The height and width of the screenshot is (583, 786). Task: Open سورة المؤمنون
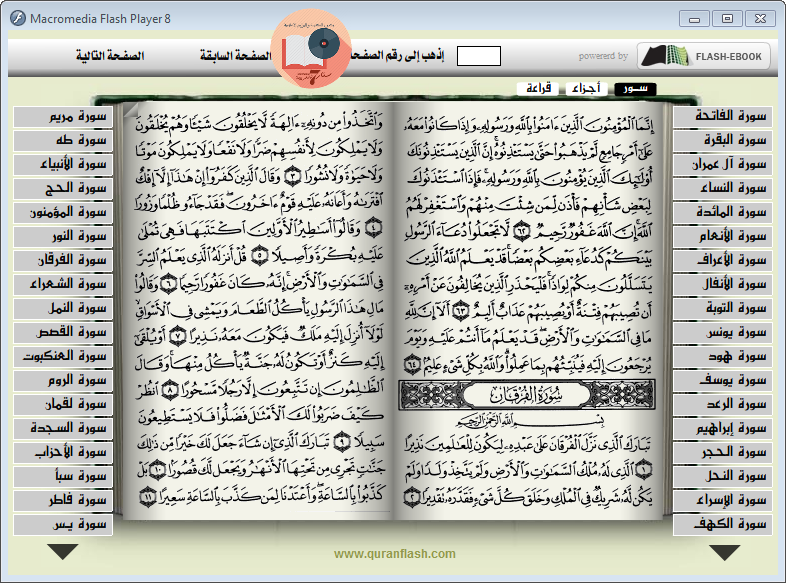[x=63, y=213]
